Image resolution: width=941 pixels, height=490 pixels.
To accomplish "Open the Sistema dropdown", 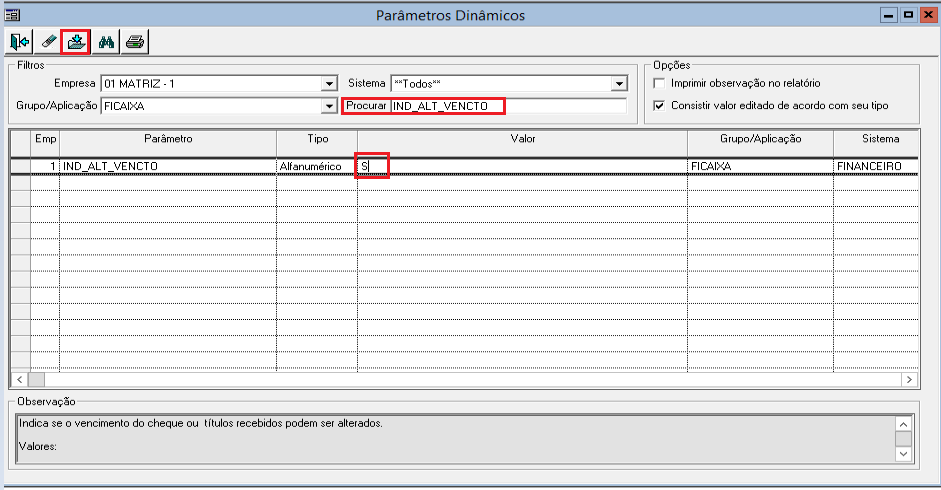I will (x=619, y=83).
